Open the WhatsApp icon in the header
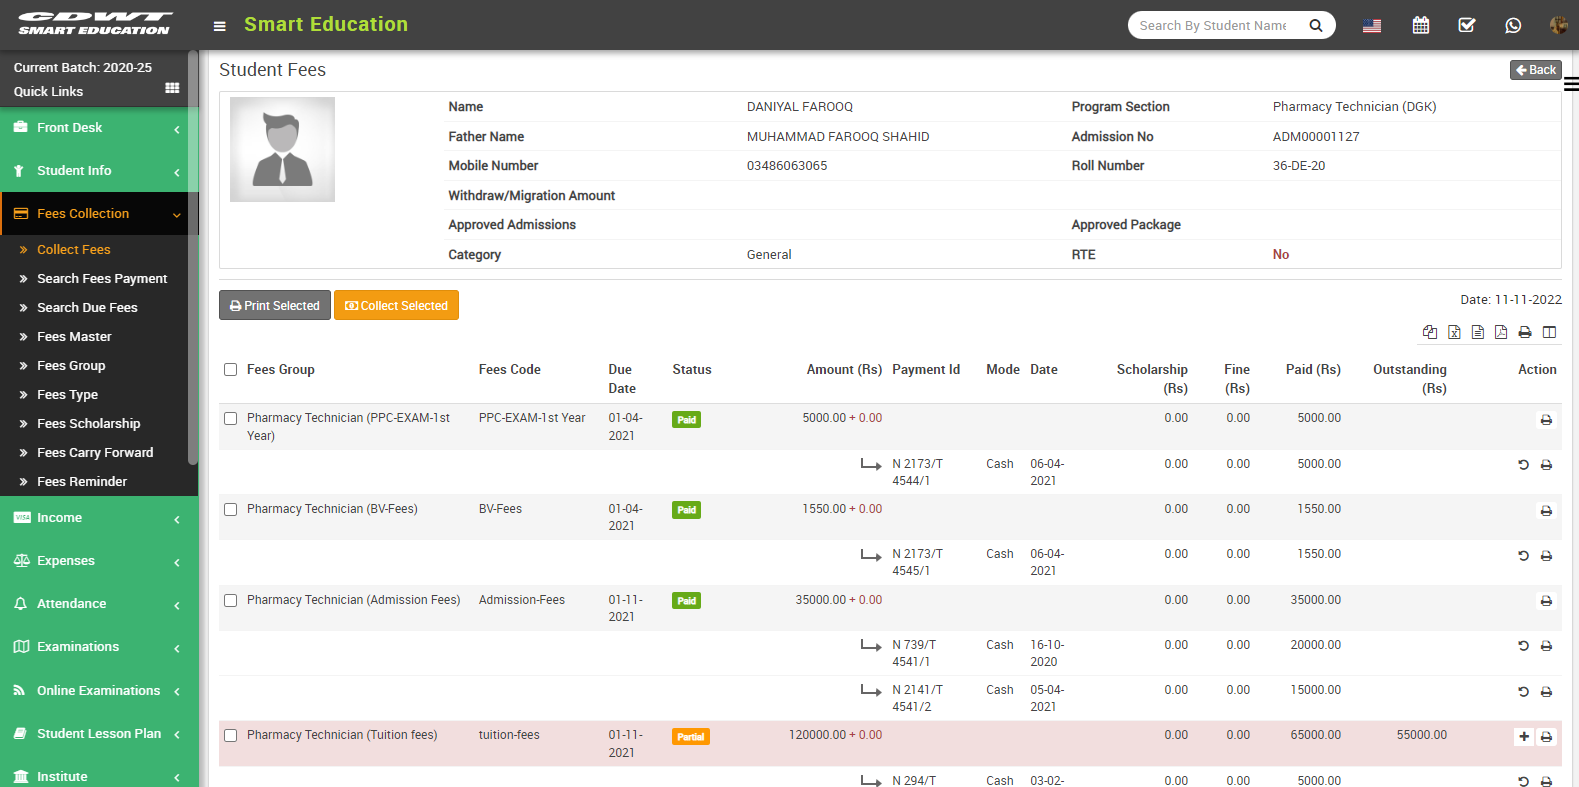The width and height of the screenshot is (1579, 787). point(1513,25)
